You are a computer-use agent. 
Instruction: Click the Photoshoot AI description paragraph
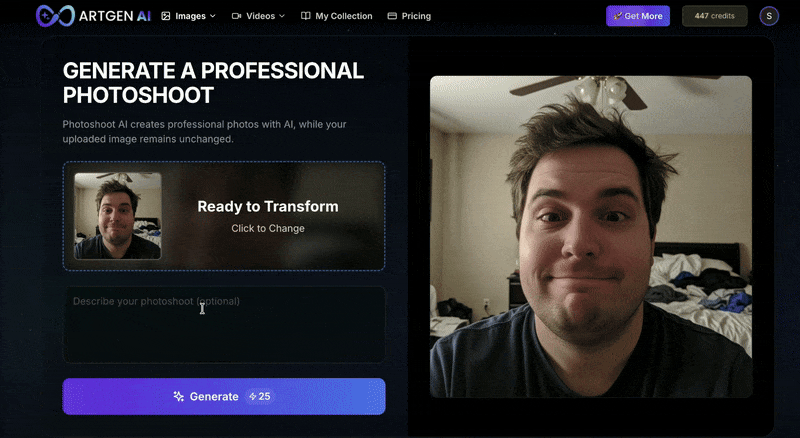(204, 131)
